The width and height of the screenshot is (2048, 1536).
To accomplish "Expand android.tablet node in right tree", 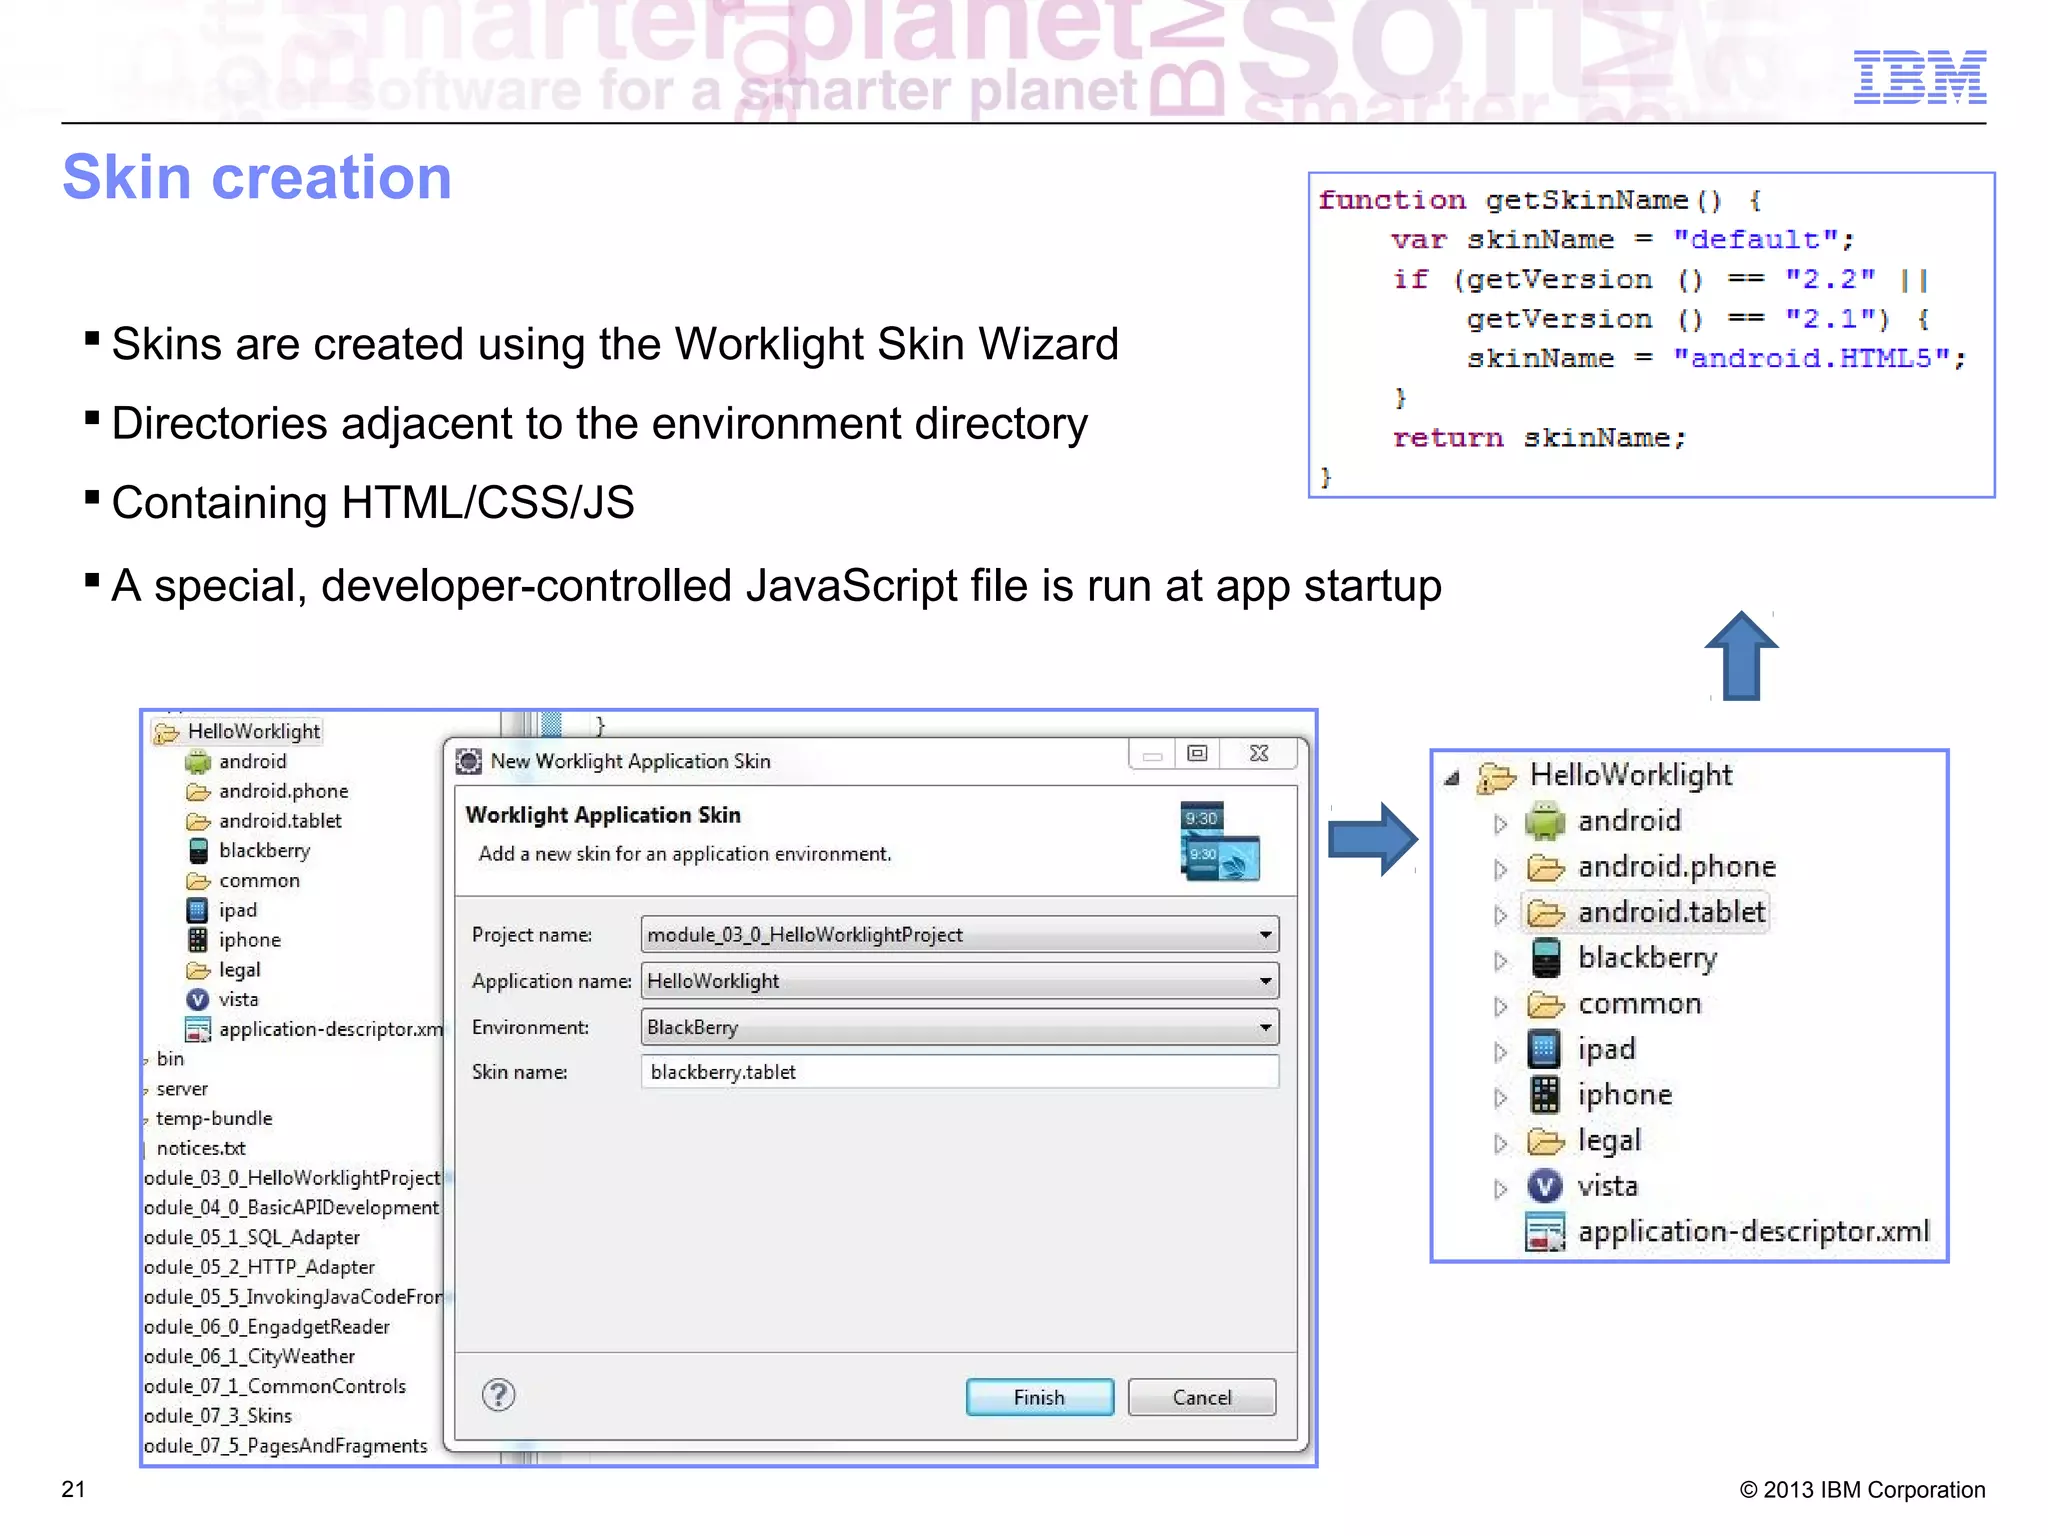I will [1500, 915].
